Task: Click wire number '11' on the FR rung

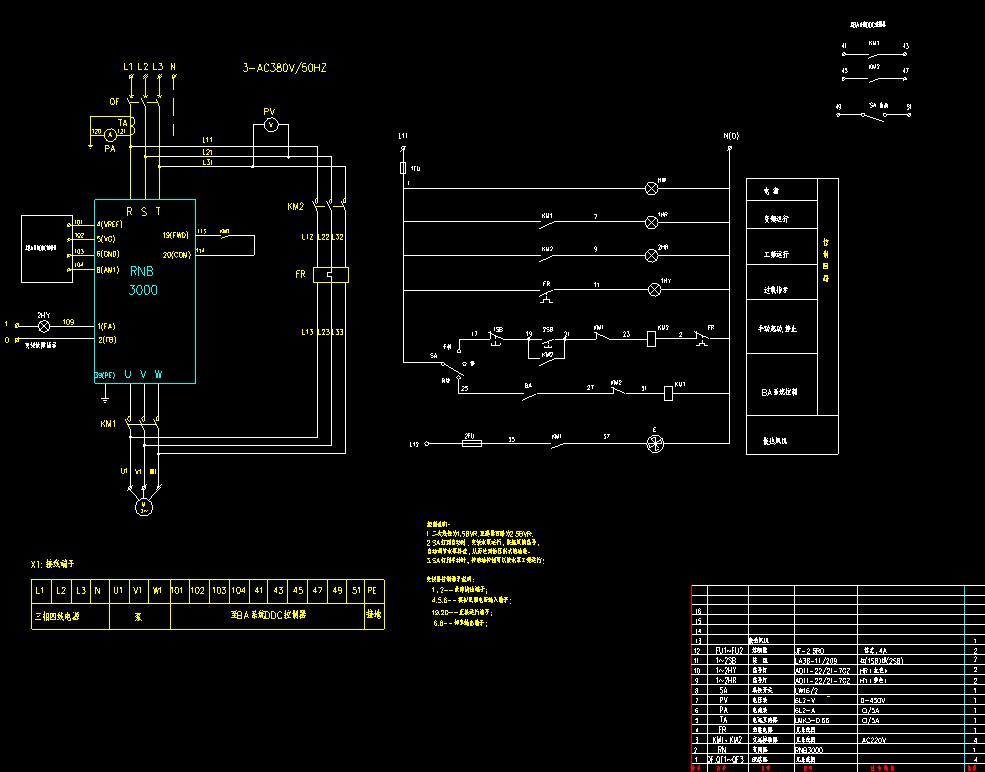Action: 596,285
